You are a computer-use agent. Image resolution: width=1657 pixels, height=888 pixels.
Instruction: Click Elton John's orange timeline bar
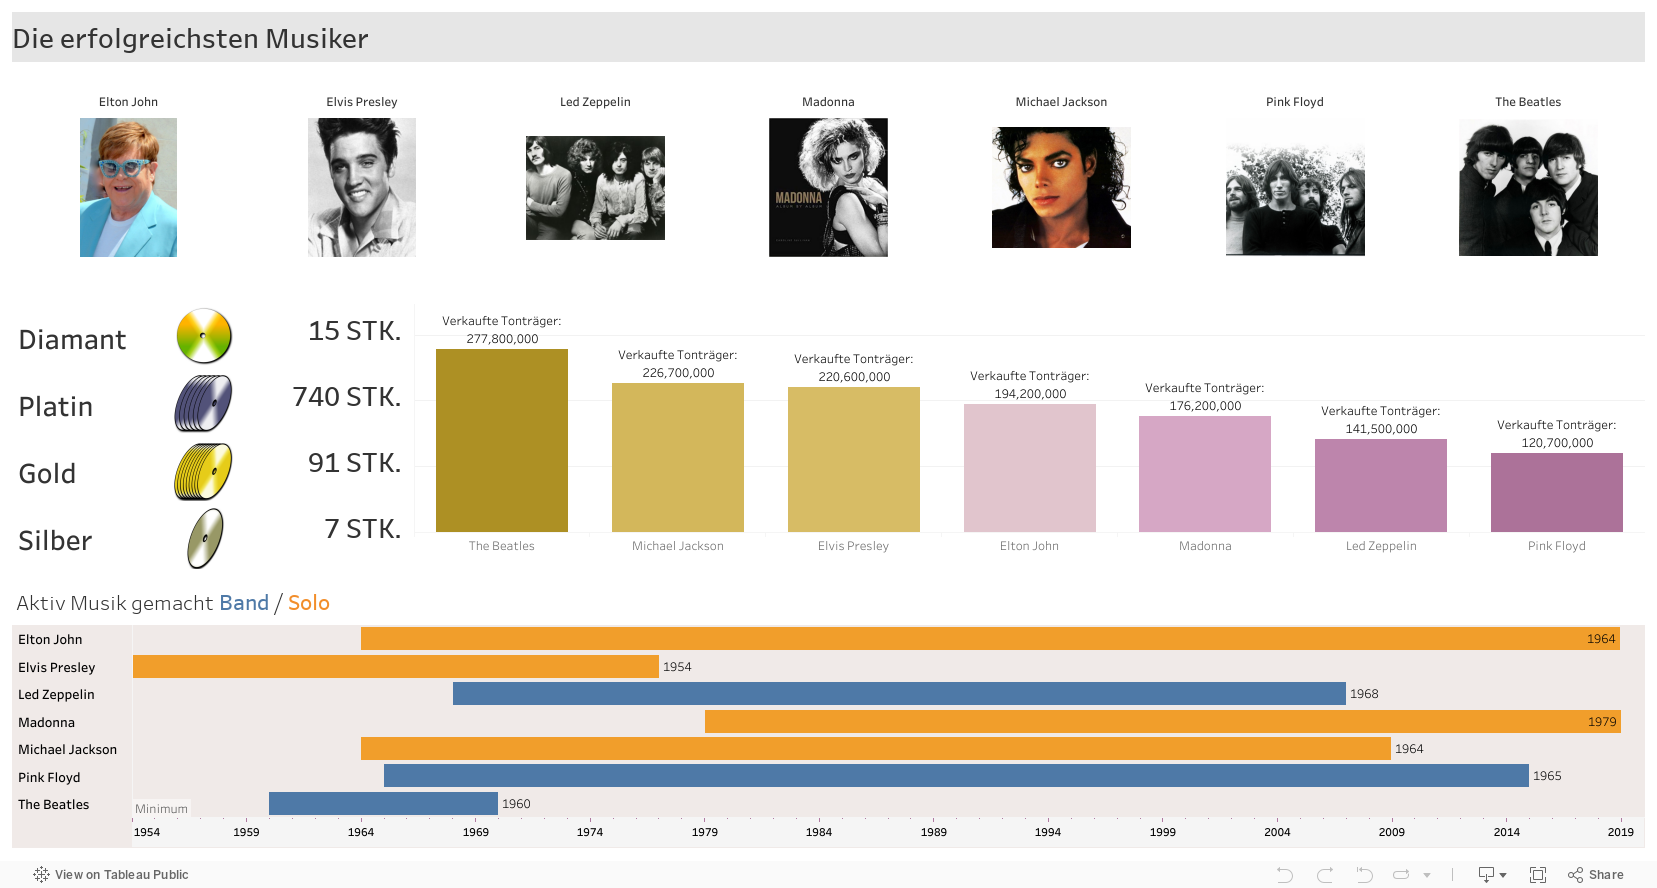[990, 639]
